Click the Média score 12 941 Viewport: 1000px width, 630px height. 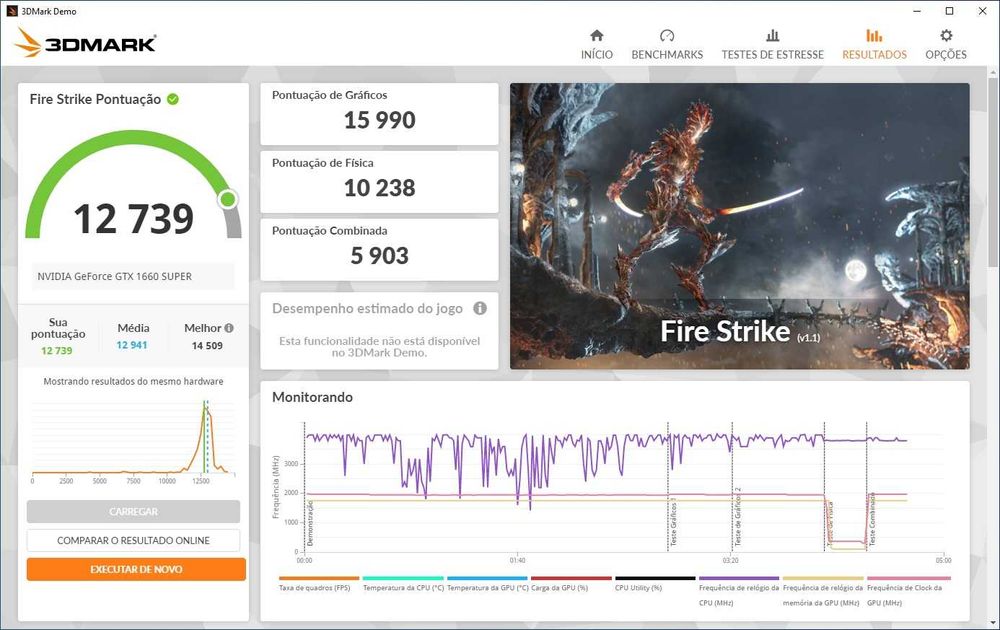[132, 345]
